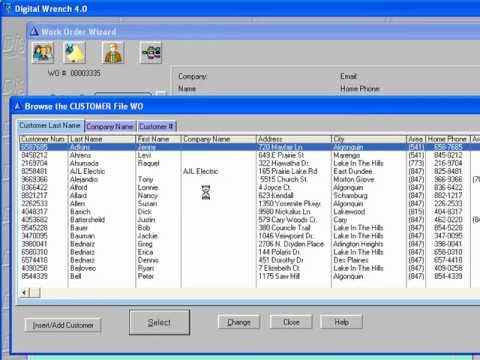Click the Last Name column header

(102, 139)
